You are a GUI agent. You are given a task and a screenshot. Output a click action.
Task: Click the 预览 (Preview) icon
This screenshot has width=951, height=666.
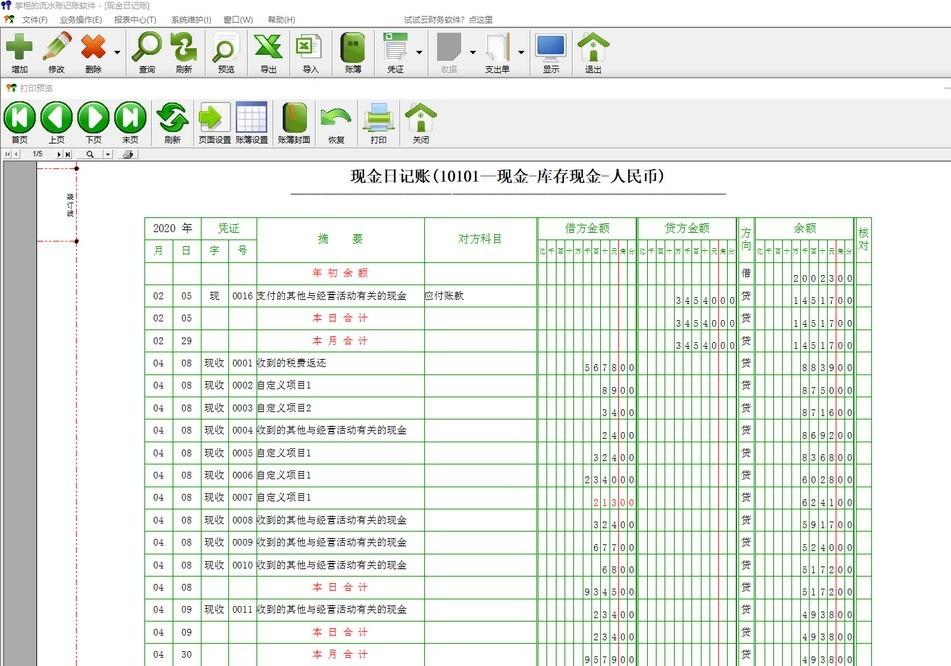click(226, 48)
